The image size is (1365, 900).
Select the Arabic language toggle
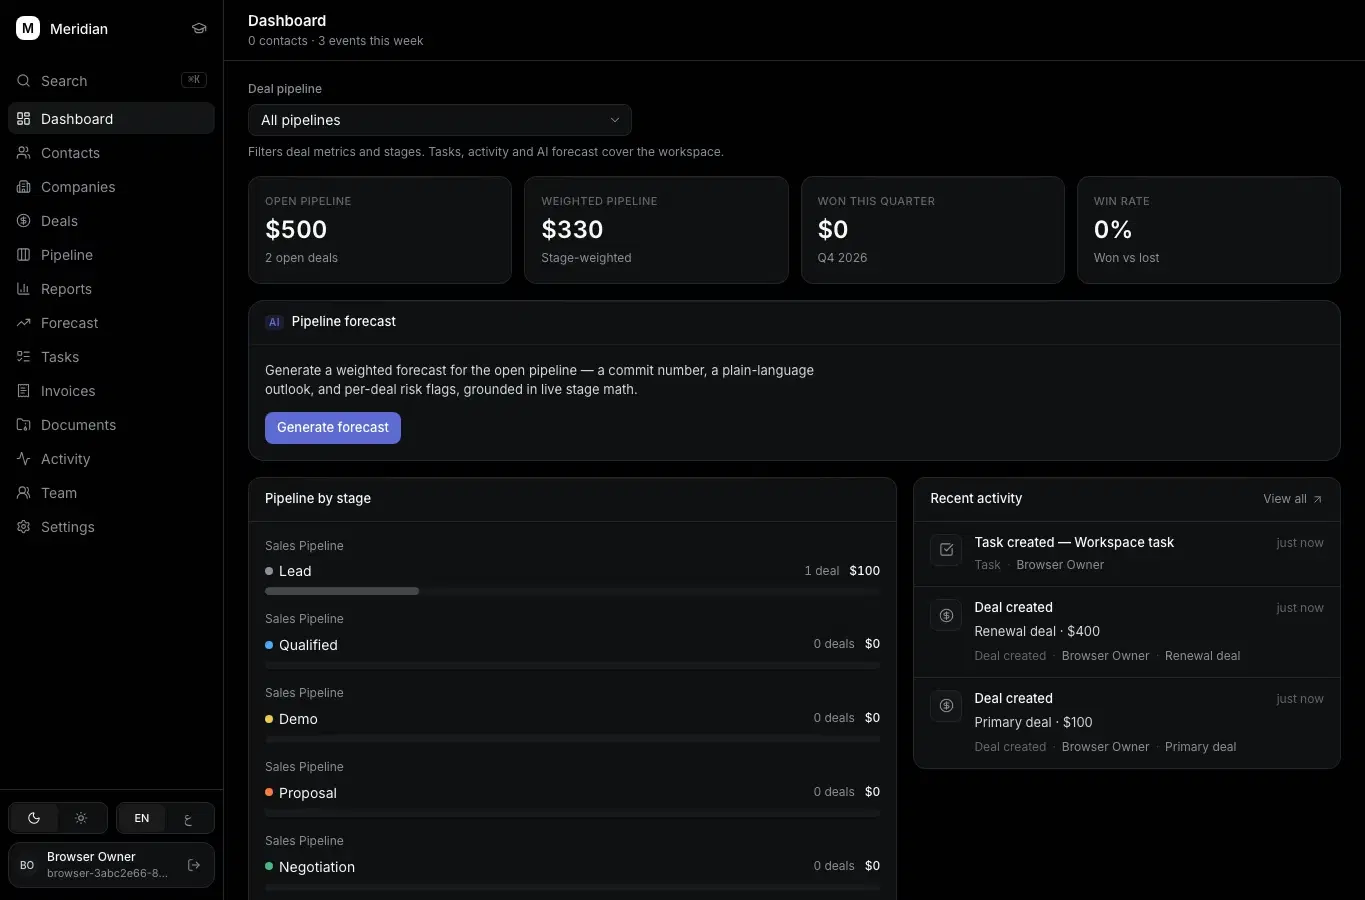click(188, 818)
